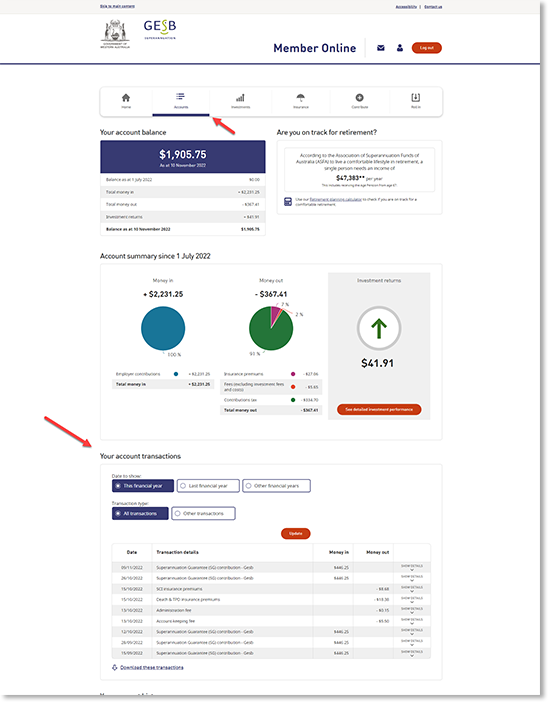Click the Transaction details column header
The image size is (550, 705).
178,554
